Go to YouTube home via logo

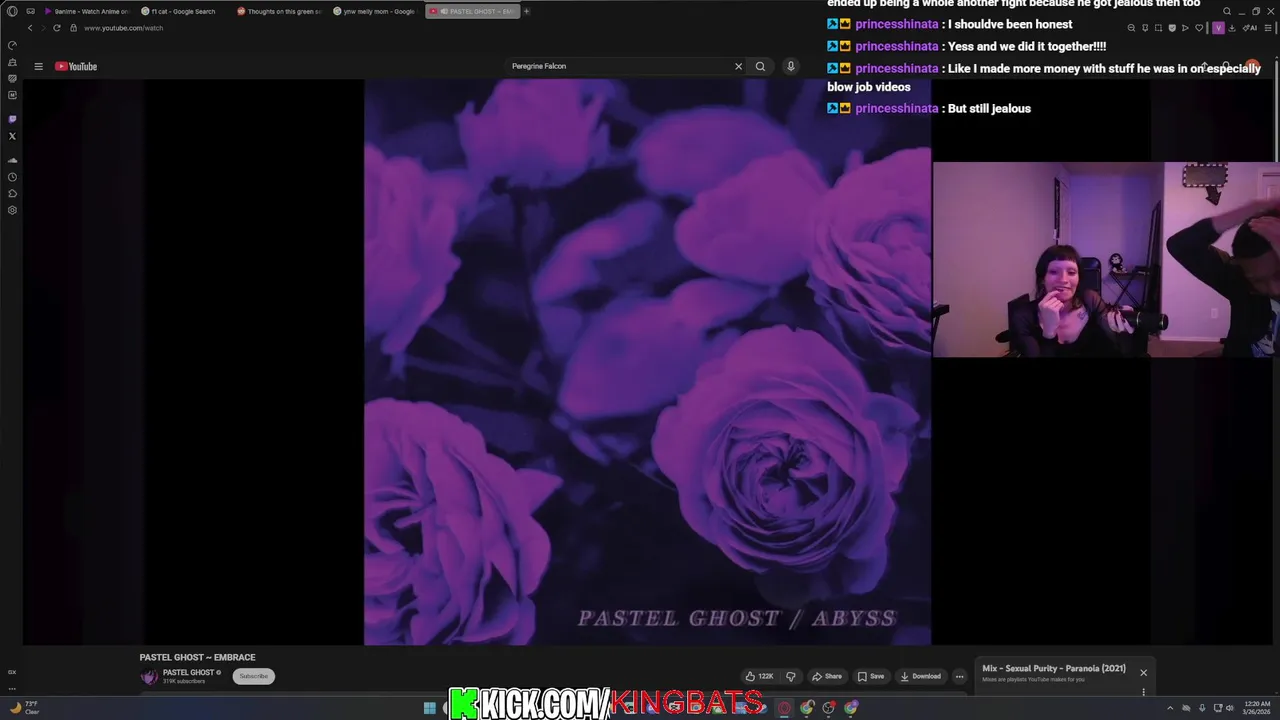point(76,66)
